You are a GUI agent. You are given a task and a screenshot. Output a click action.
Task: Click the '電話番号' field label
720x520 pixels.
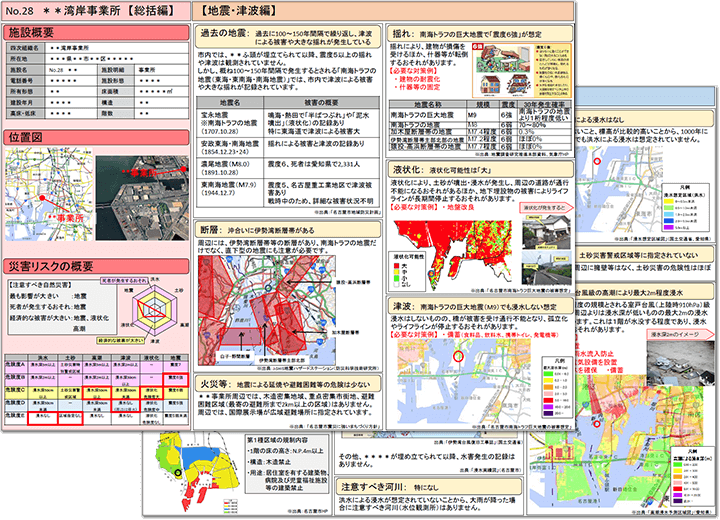25,81
